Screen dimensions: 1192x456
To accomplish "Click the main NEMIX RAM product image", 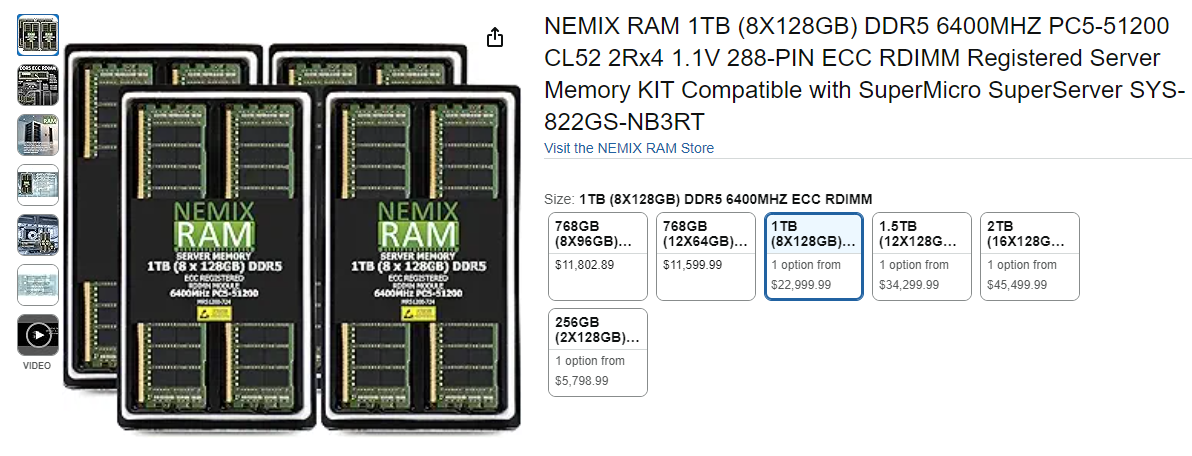I will tap(292, 240).
